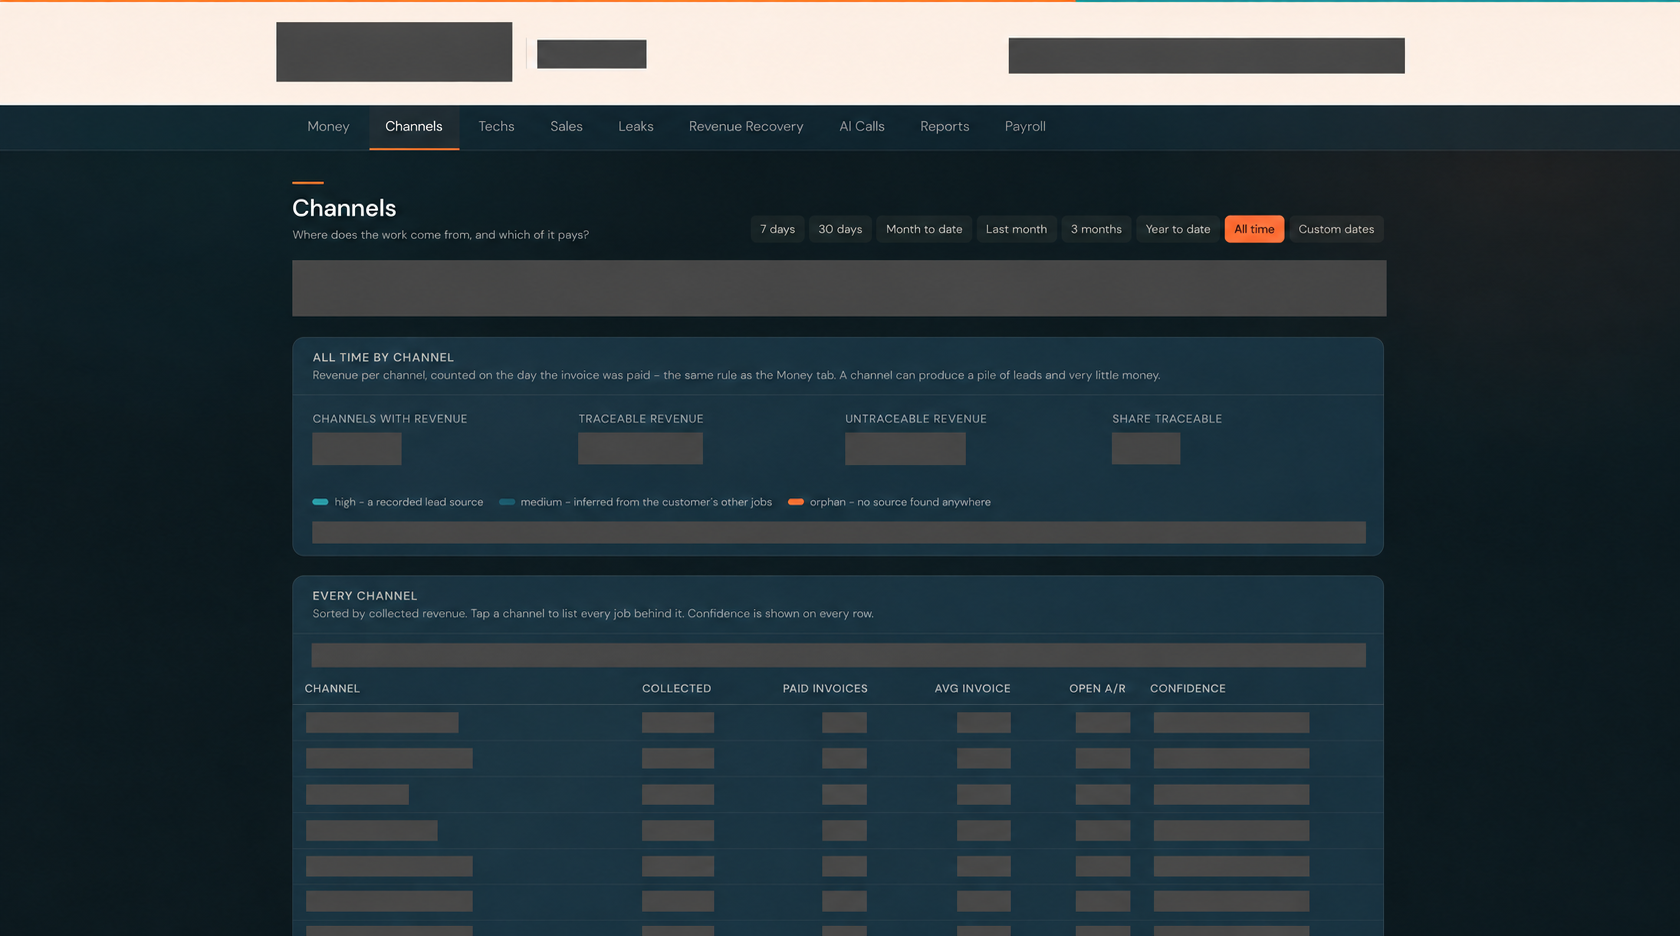1680x936 pixels.
Task: Click the TRACEABLE REVENUE label
Action: [x=641, y=419]
